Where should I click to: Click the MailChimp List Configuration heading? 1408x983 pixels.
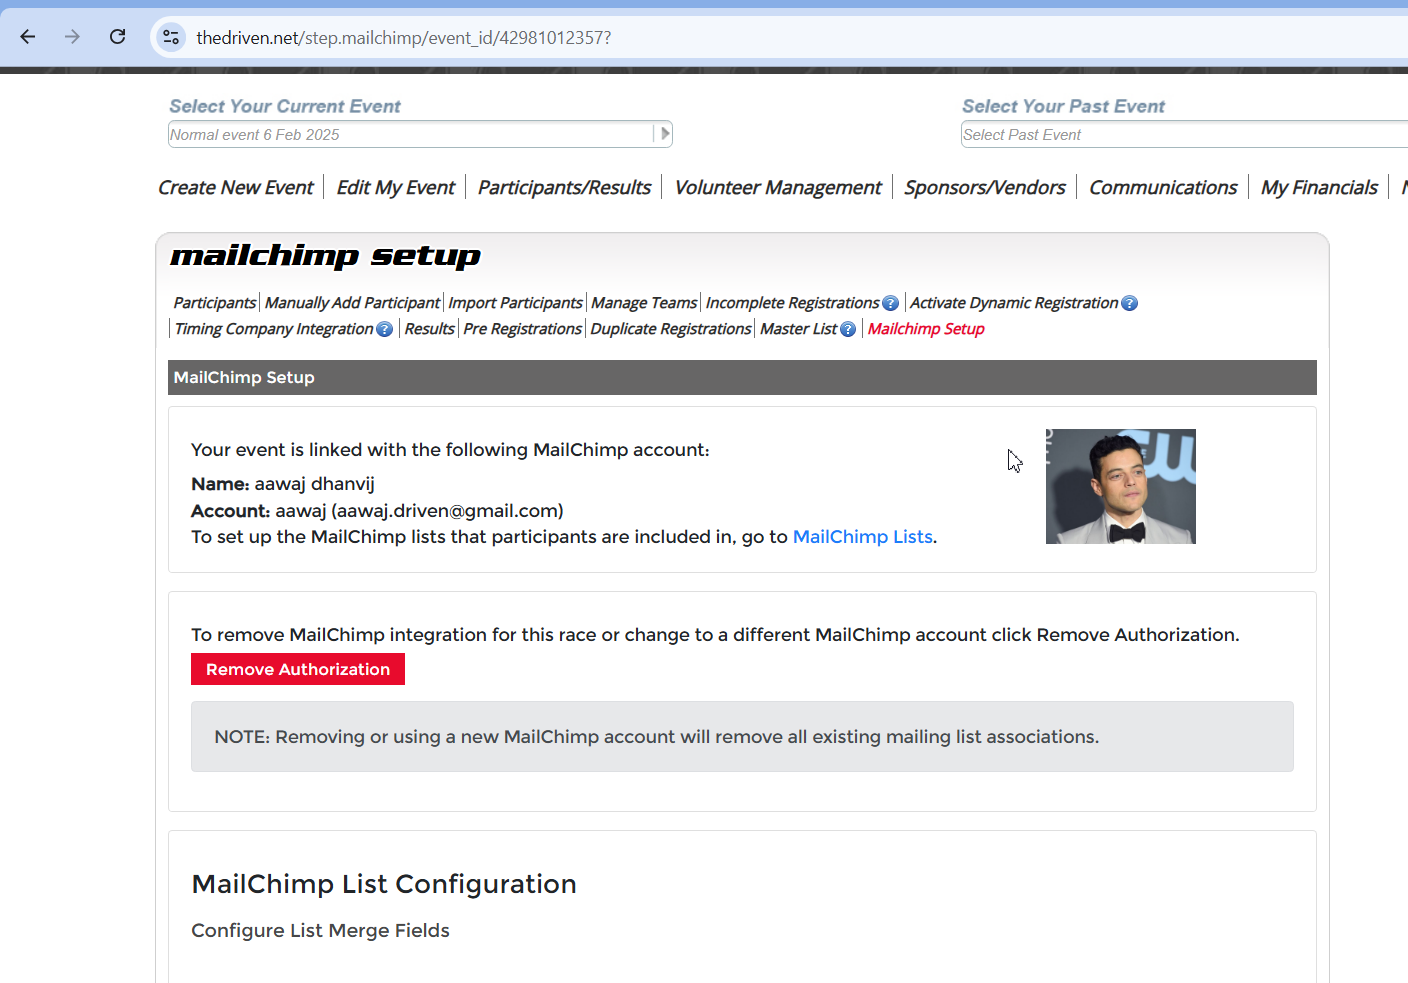tap(384, 884)
